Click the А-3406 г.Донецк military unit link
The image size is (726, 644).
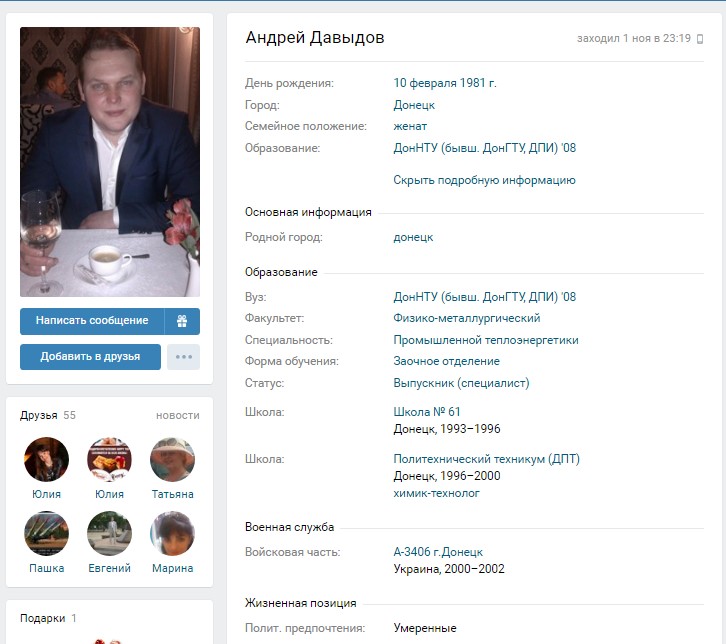point(438,552)
